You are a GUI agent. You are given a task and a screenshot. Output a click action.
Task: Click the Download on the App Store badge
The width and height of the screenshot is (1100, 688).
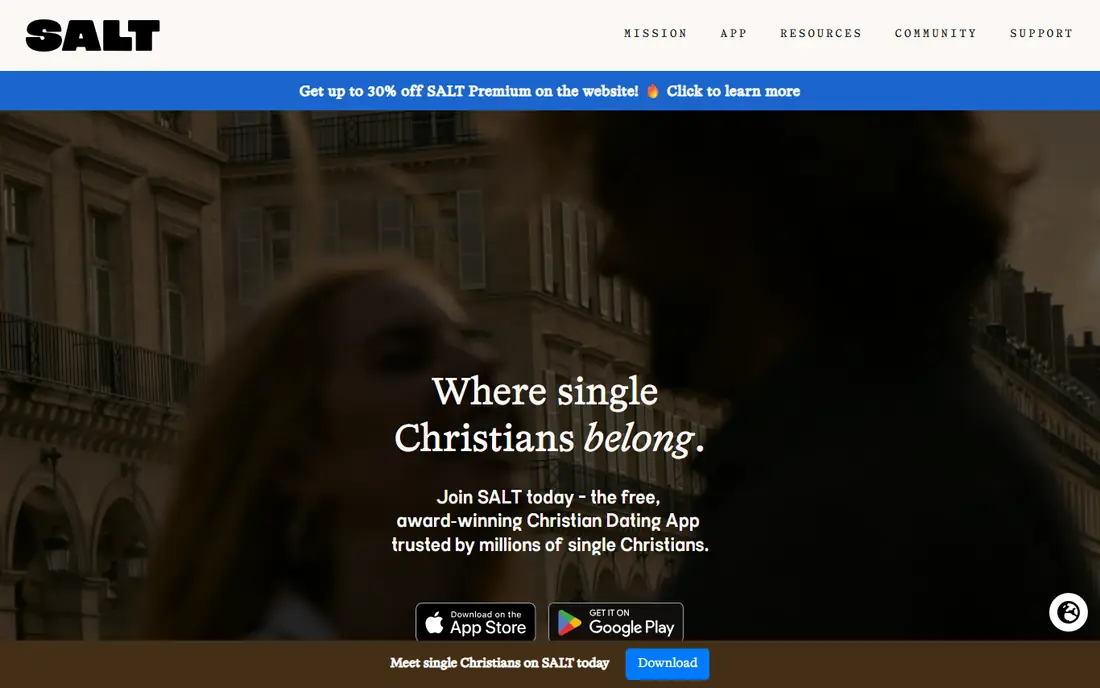click(x=476, y=622)
